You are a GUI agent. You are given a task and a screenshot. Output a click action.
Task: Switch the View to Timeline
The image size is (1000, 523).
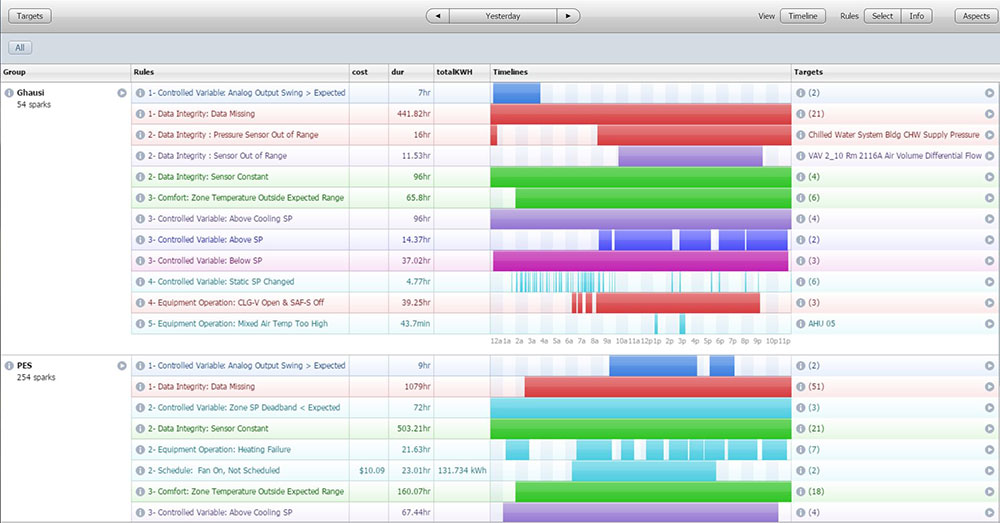[803, 16]
